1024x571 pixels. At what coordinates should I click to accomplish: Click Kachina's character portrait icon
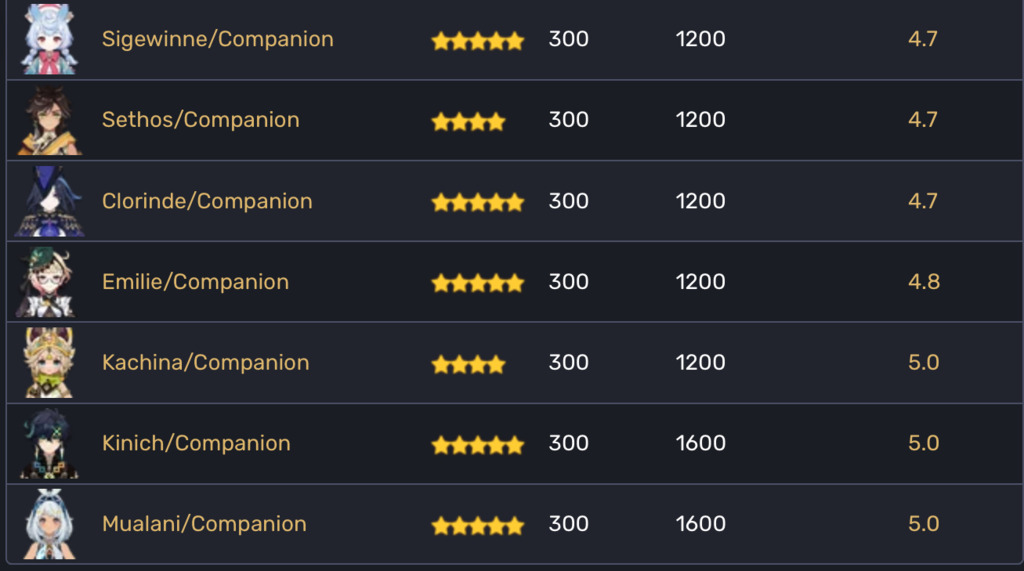(50, 363)
